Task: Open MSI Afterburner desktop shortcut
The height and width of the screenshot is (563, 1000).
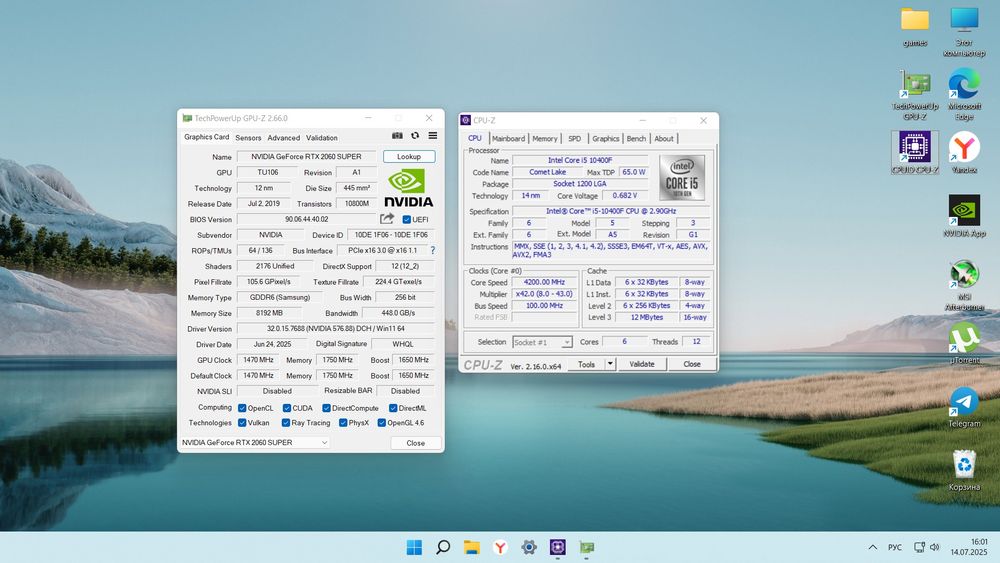Action: pos(964,275)
